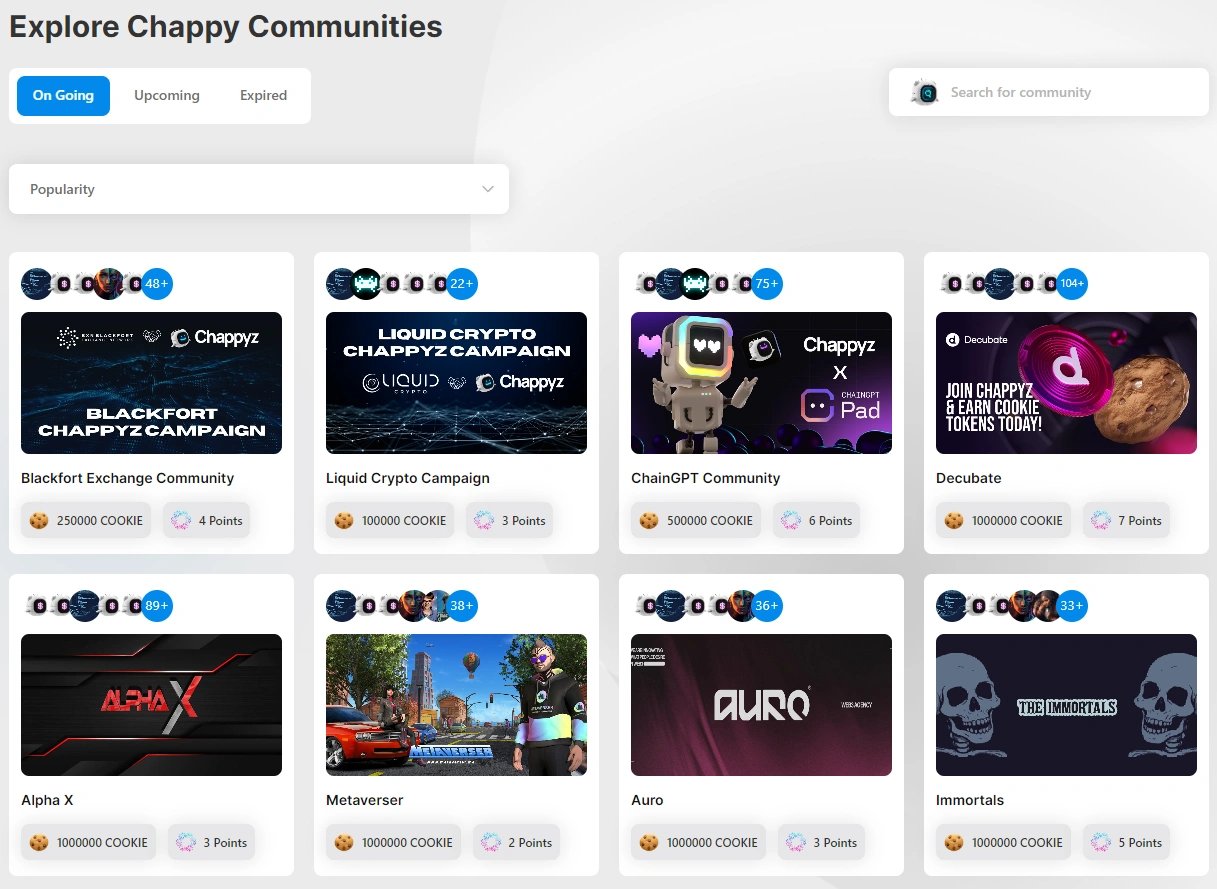Screen dimensions: 1217x889
Task: Click the 48+ members badge on Blackfort
Action: [157, 284]
